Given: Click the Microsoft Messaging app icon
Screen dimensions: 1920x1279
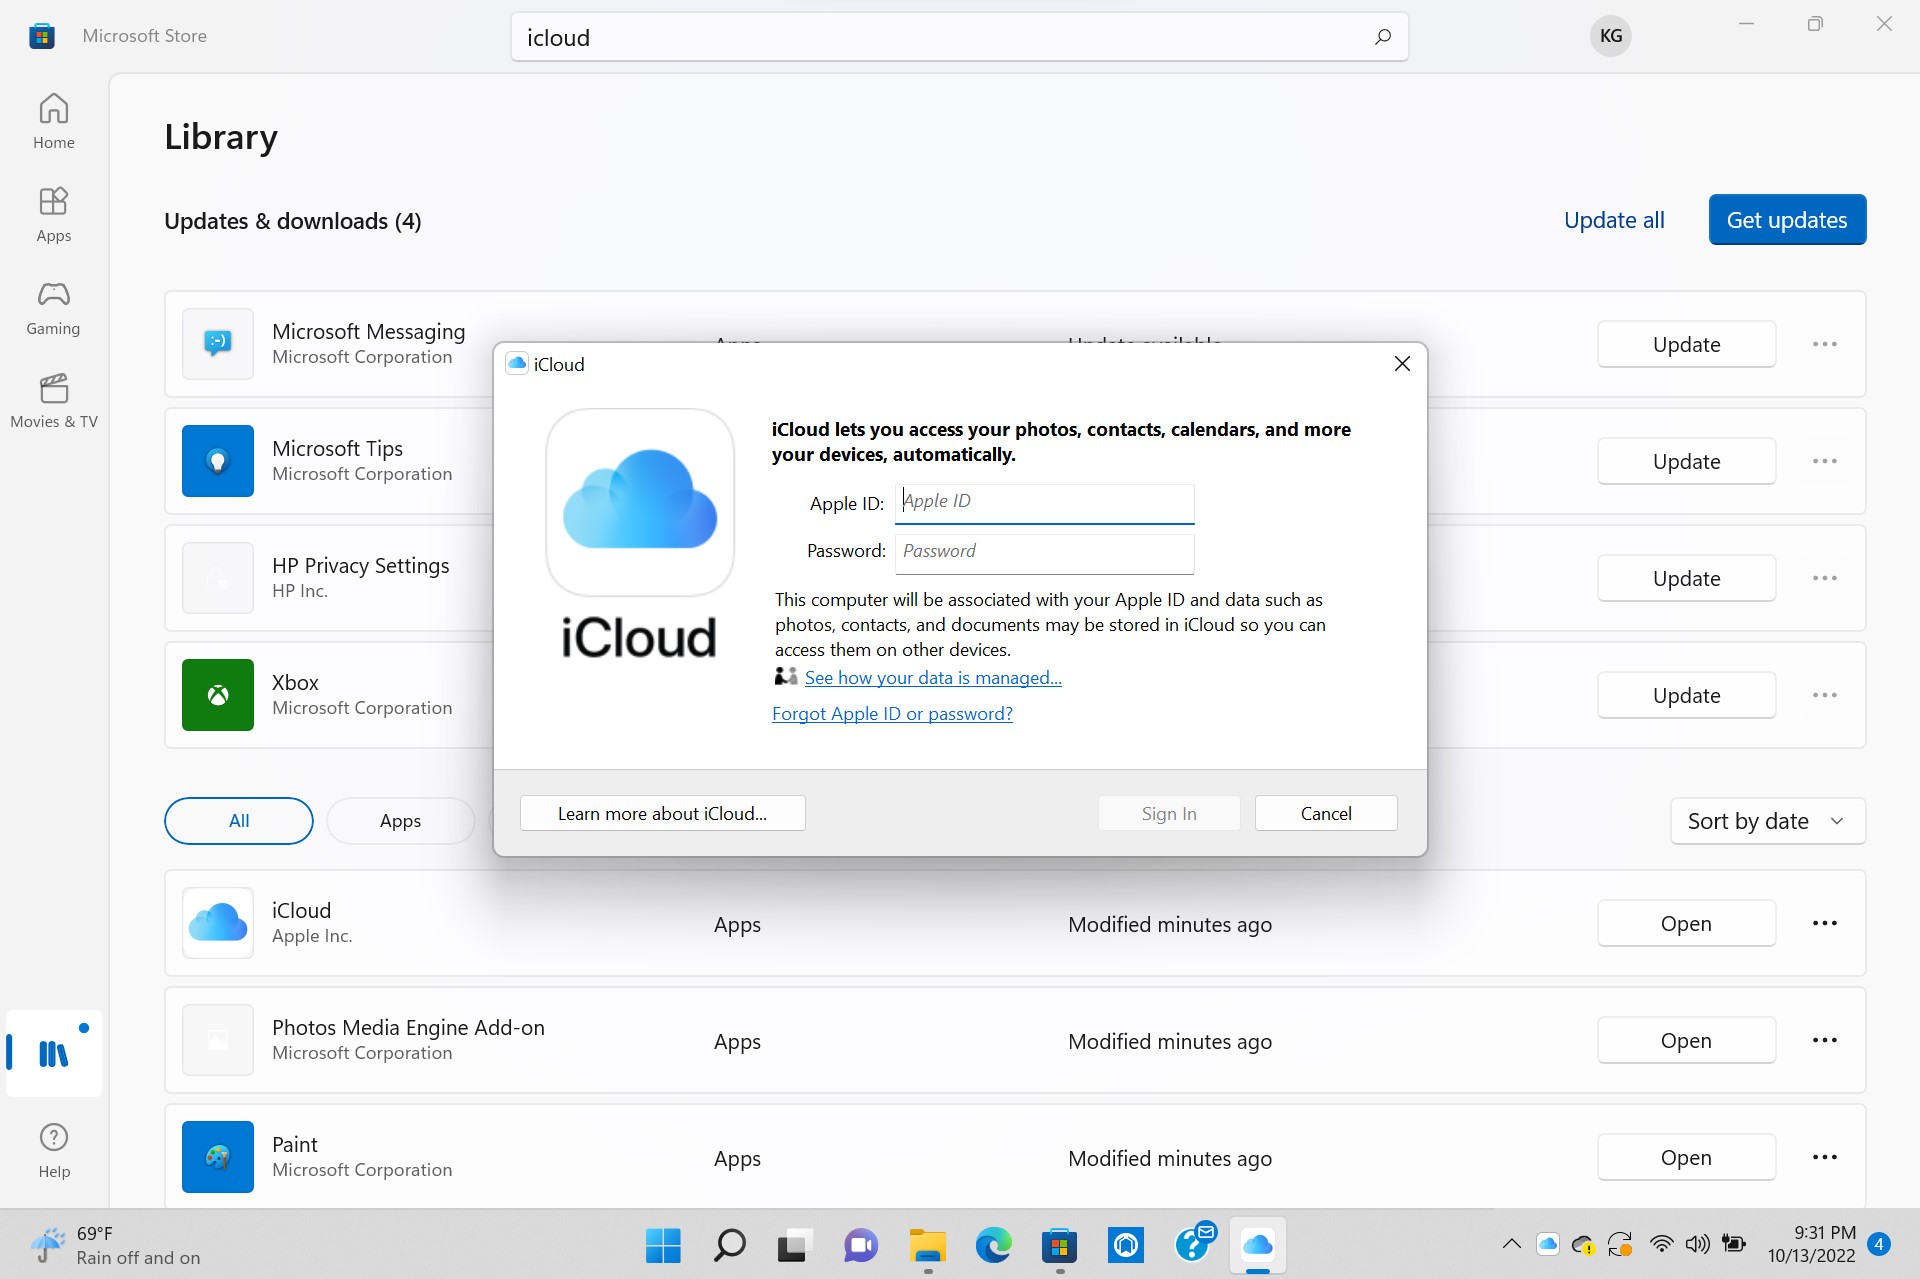Looking at the screenshot, I should click(217, 343).
